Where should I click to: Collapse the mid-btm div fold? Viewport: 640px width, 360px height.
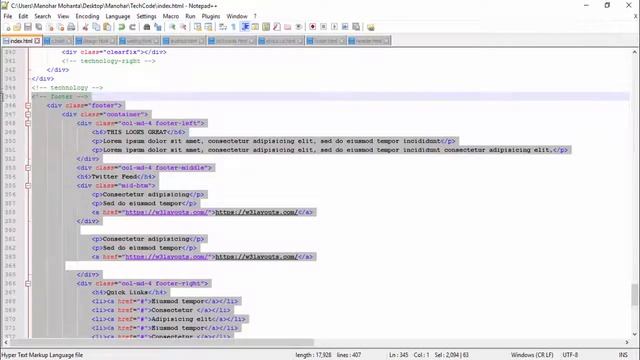point(28,186)
